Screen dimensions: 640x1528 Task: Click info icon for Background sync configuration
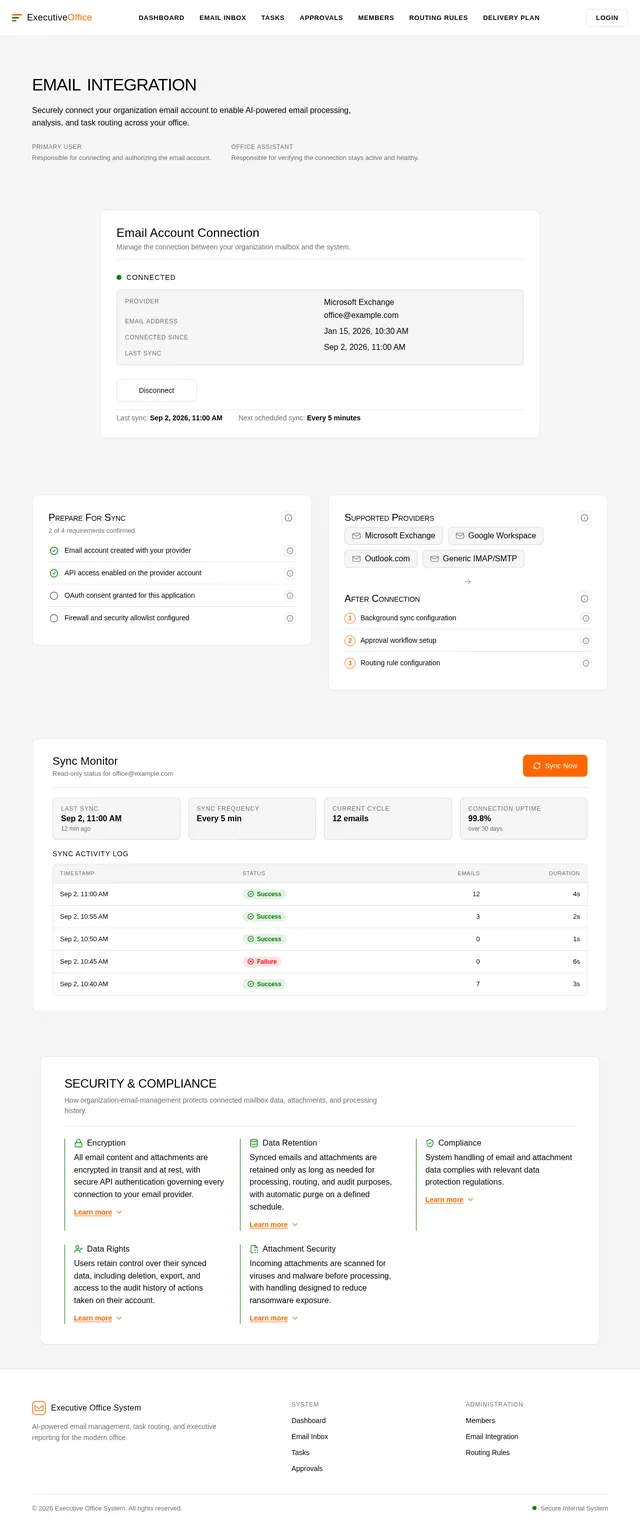point(586,618)
